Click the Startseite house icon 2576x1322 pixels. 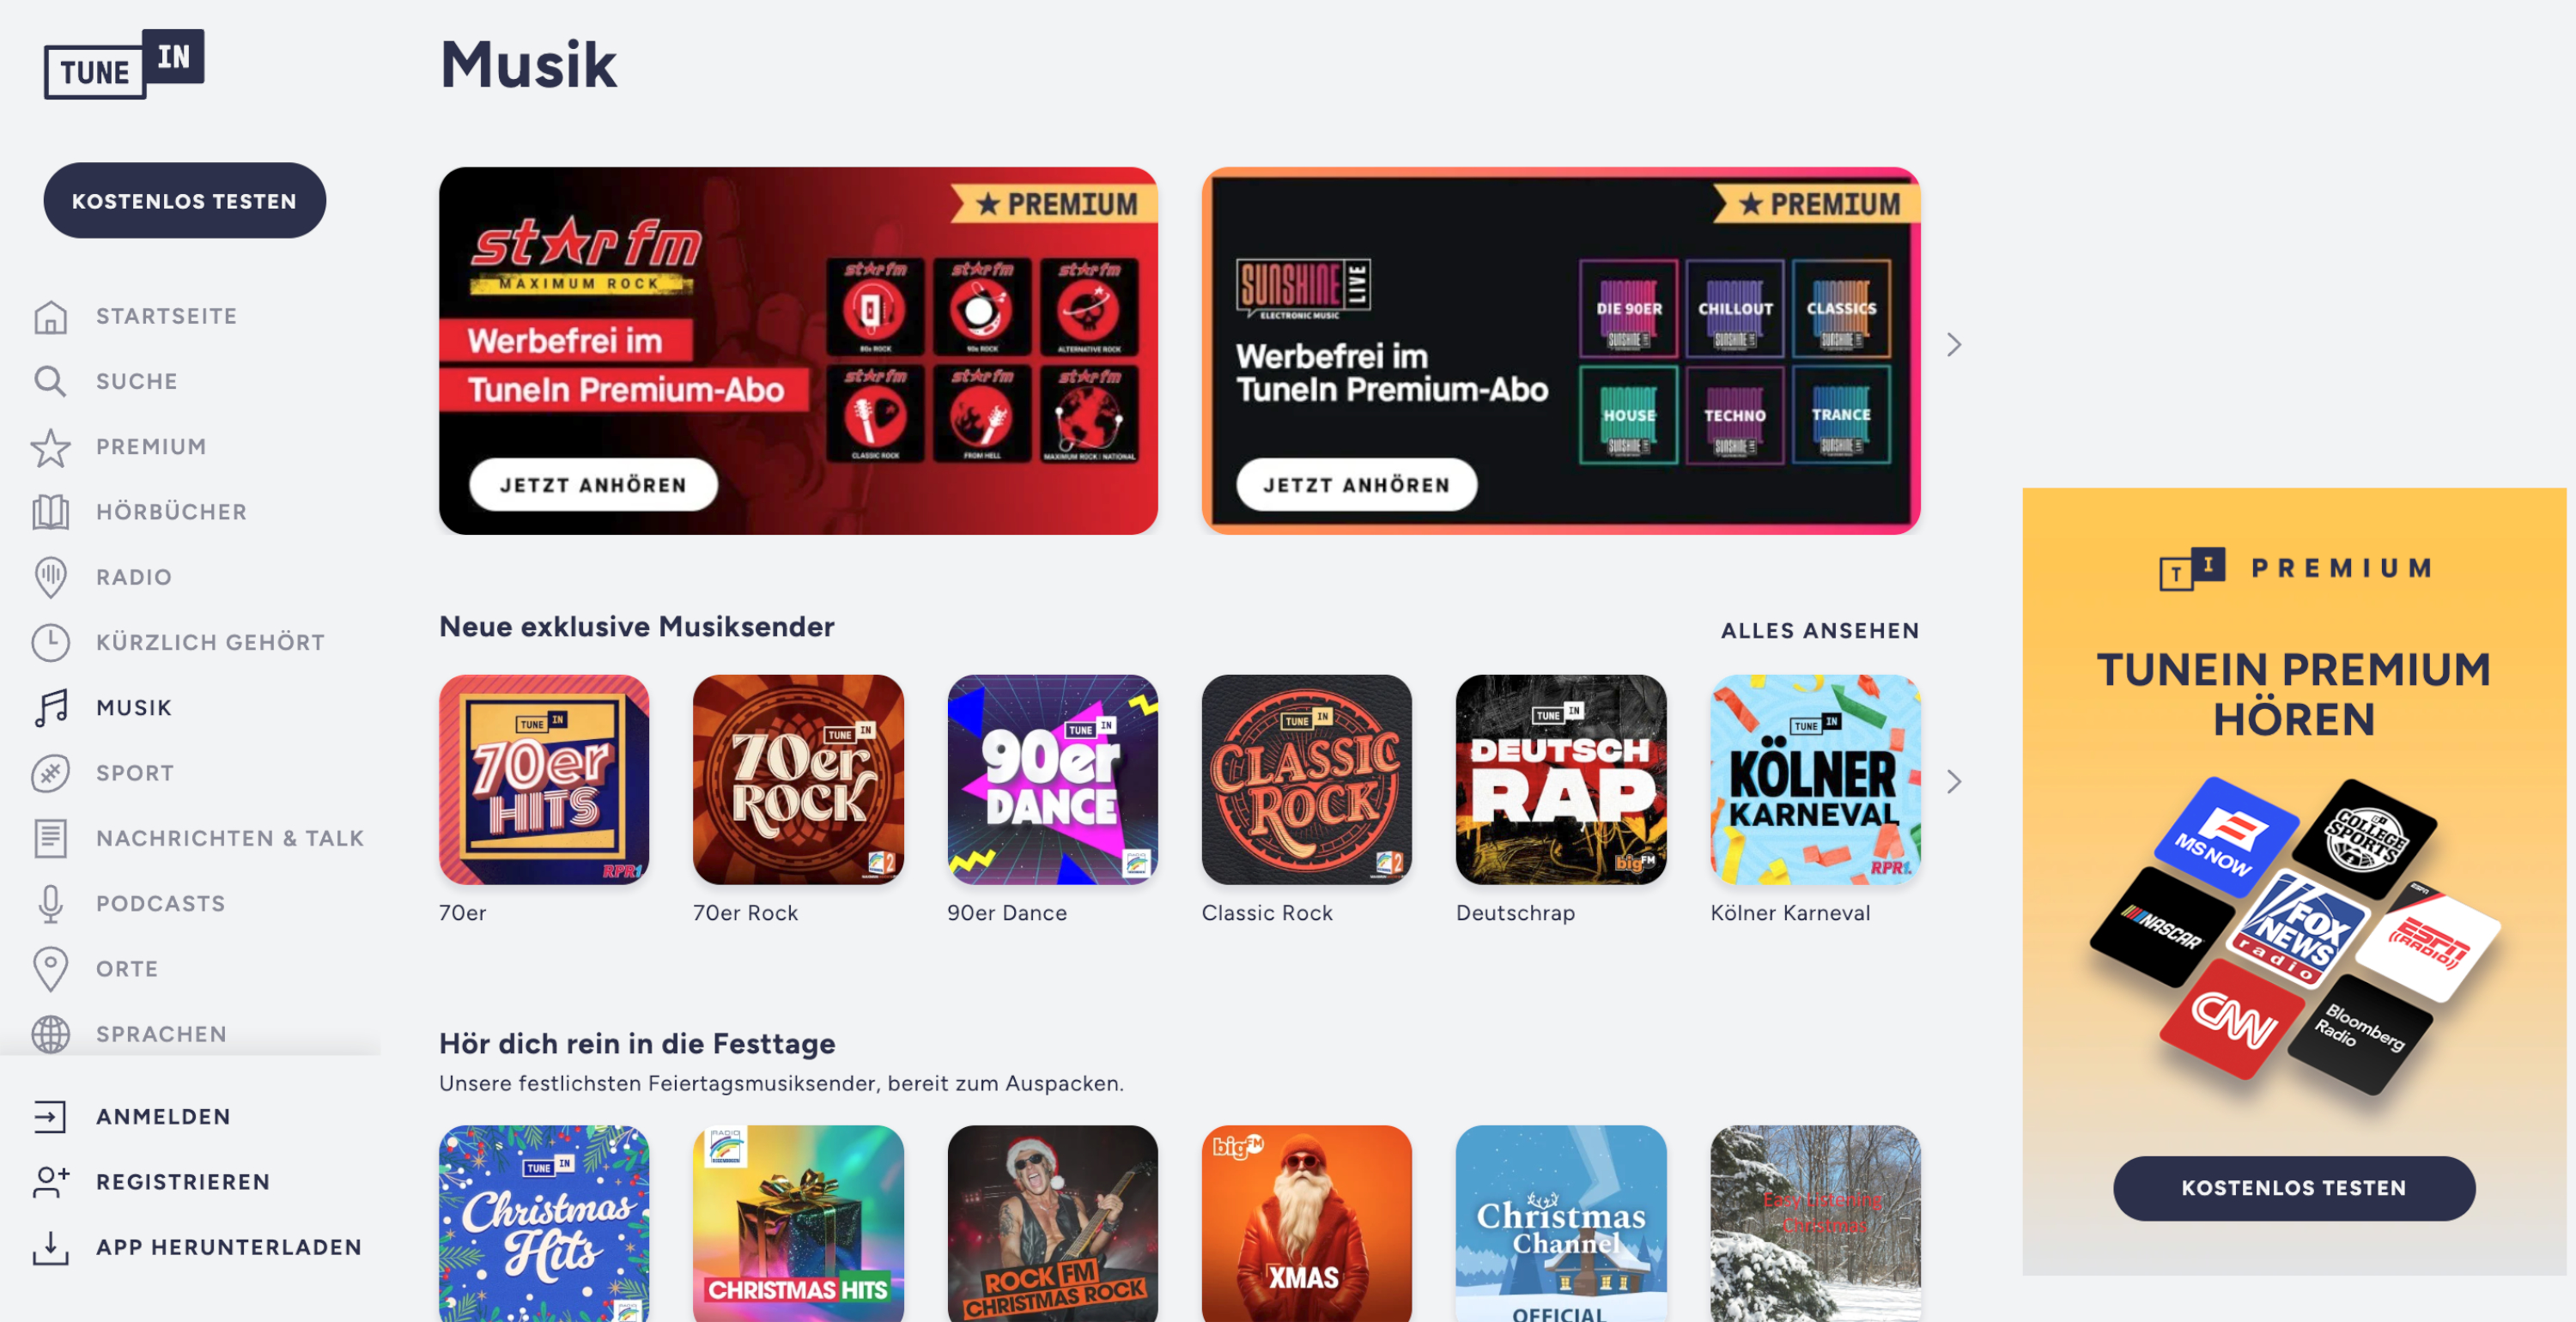coord(50,317)
